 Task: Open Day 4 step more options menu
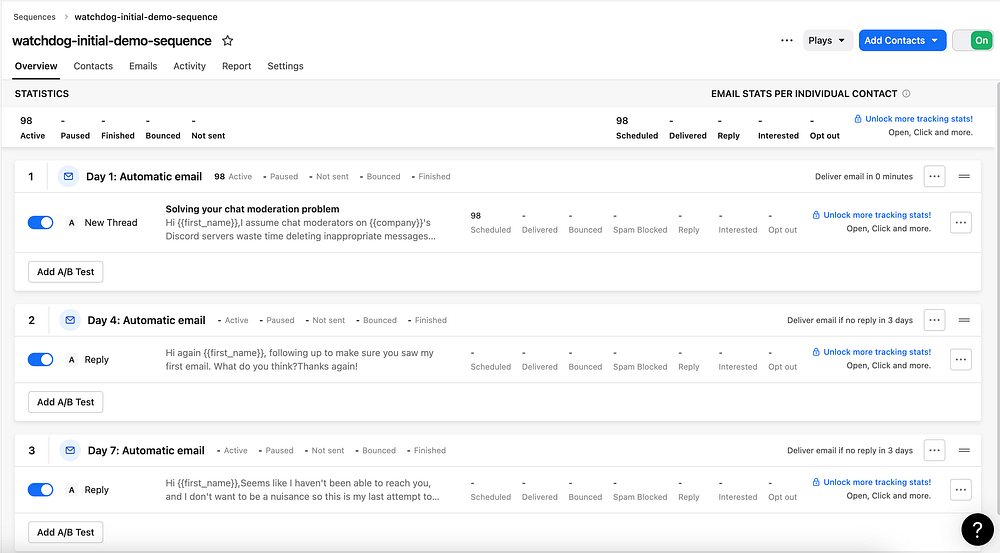[x=934, y=320]
